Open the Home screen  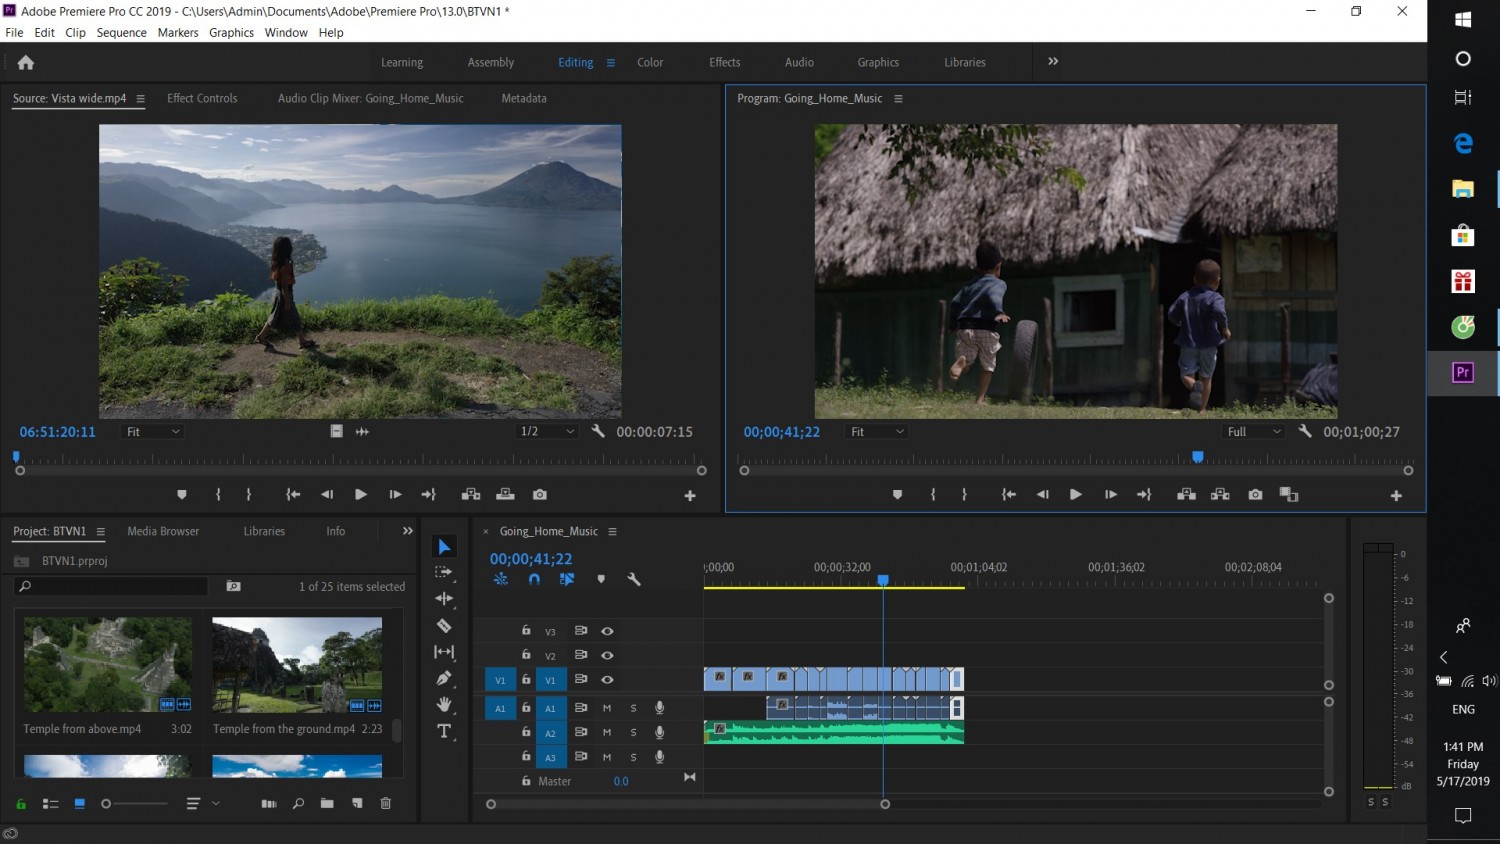coord(26,62)
